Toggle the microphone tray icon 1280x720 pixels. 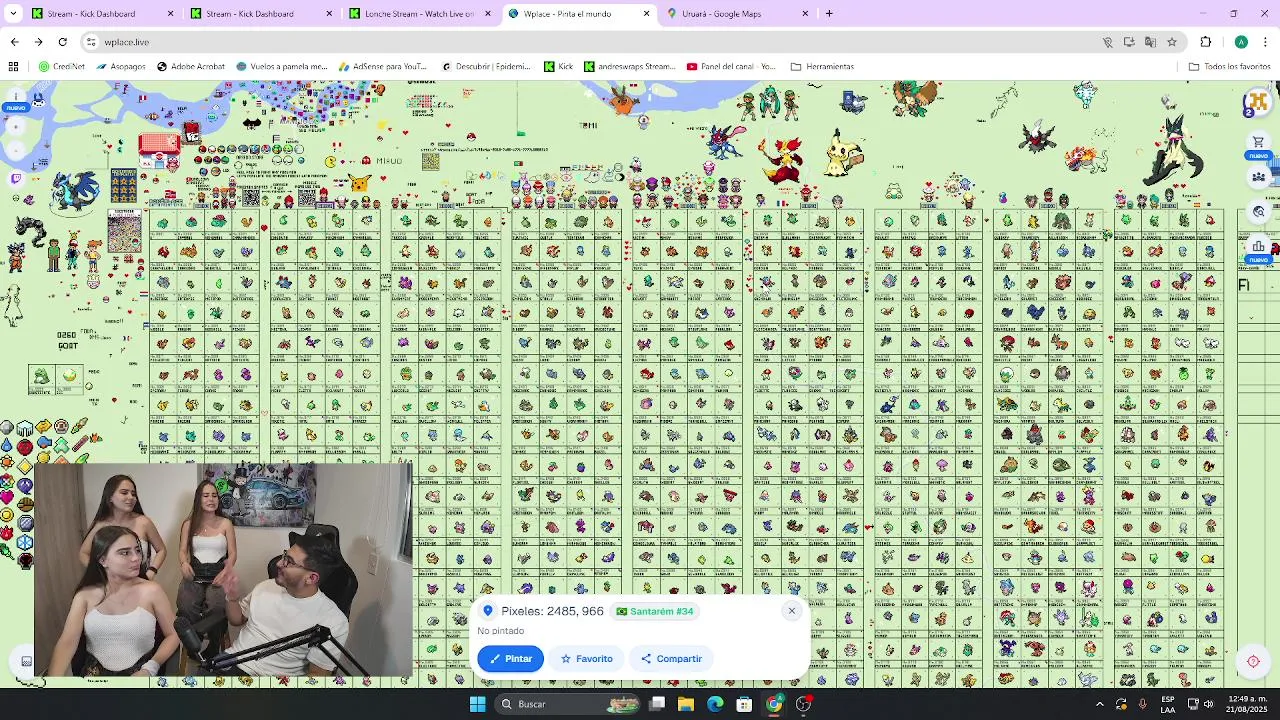[1142, 704]
